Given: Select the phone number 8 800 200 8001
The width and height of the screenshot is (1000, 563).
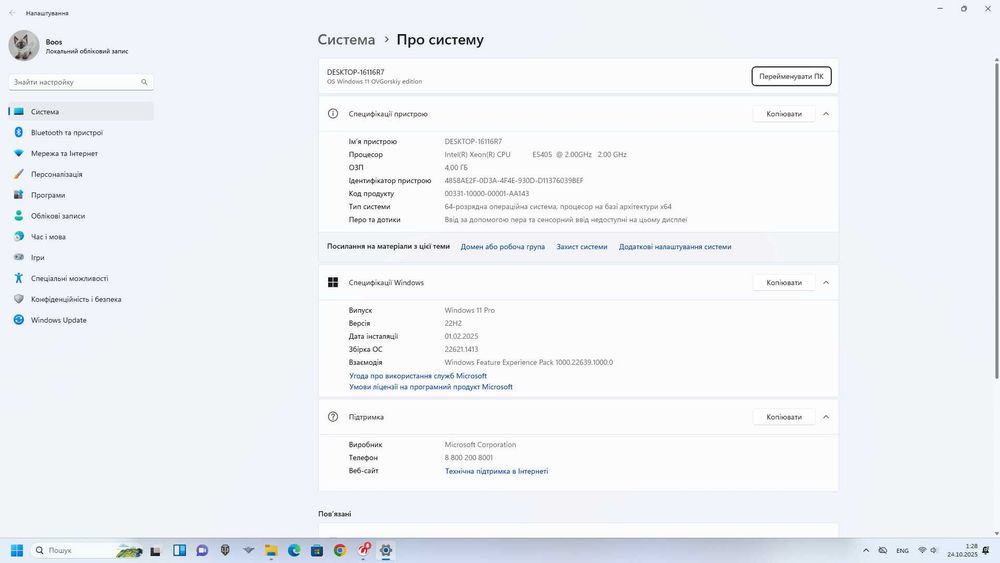Looking at the screenshot, I should pyautogui.click(x=469, y=458).
